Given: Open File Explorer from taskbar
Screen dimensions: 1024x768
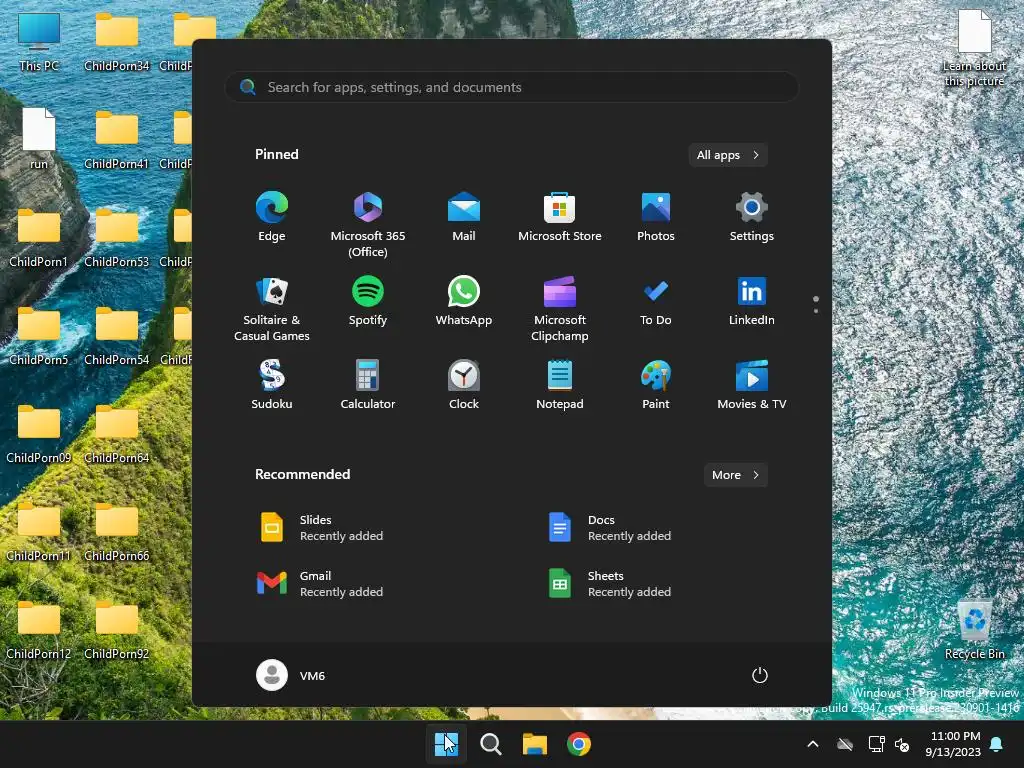Looking at the screenshot, I should coord(535,744).
